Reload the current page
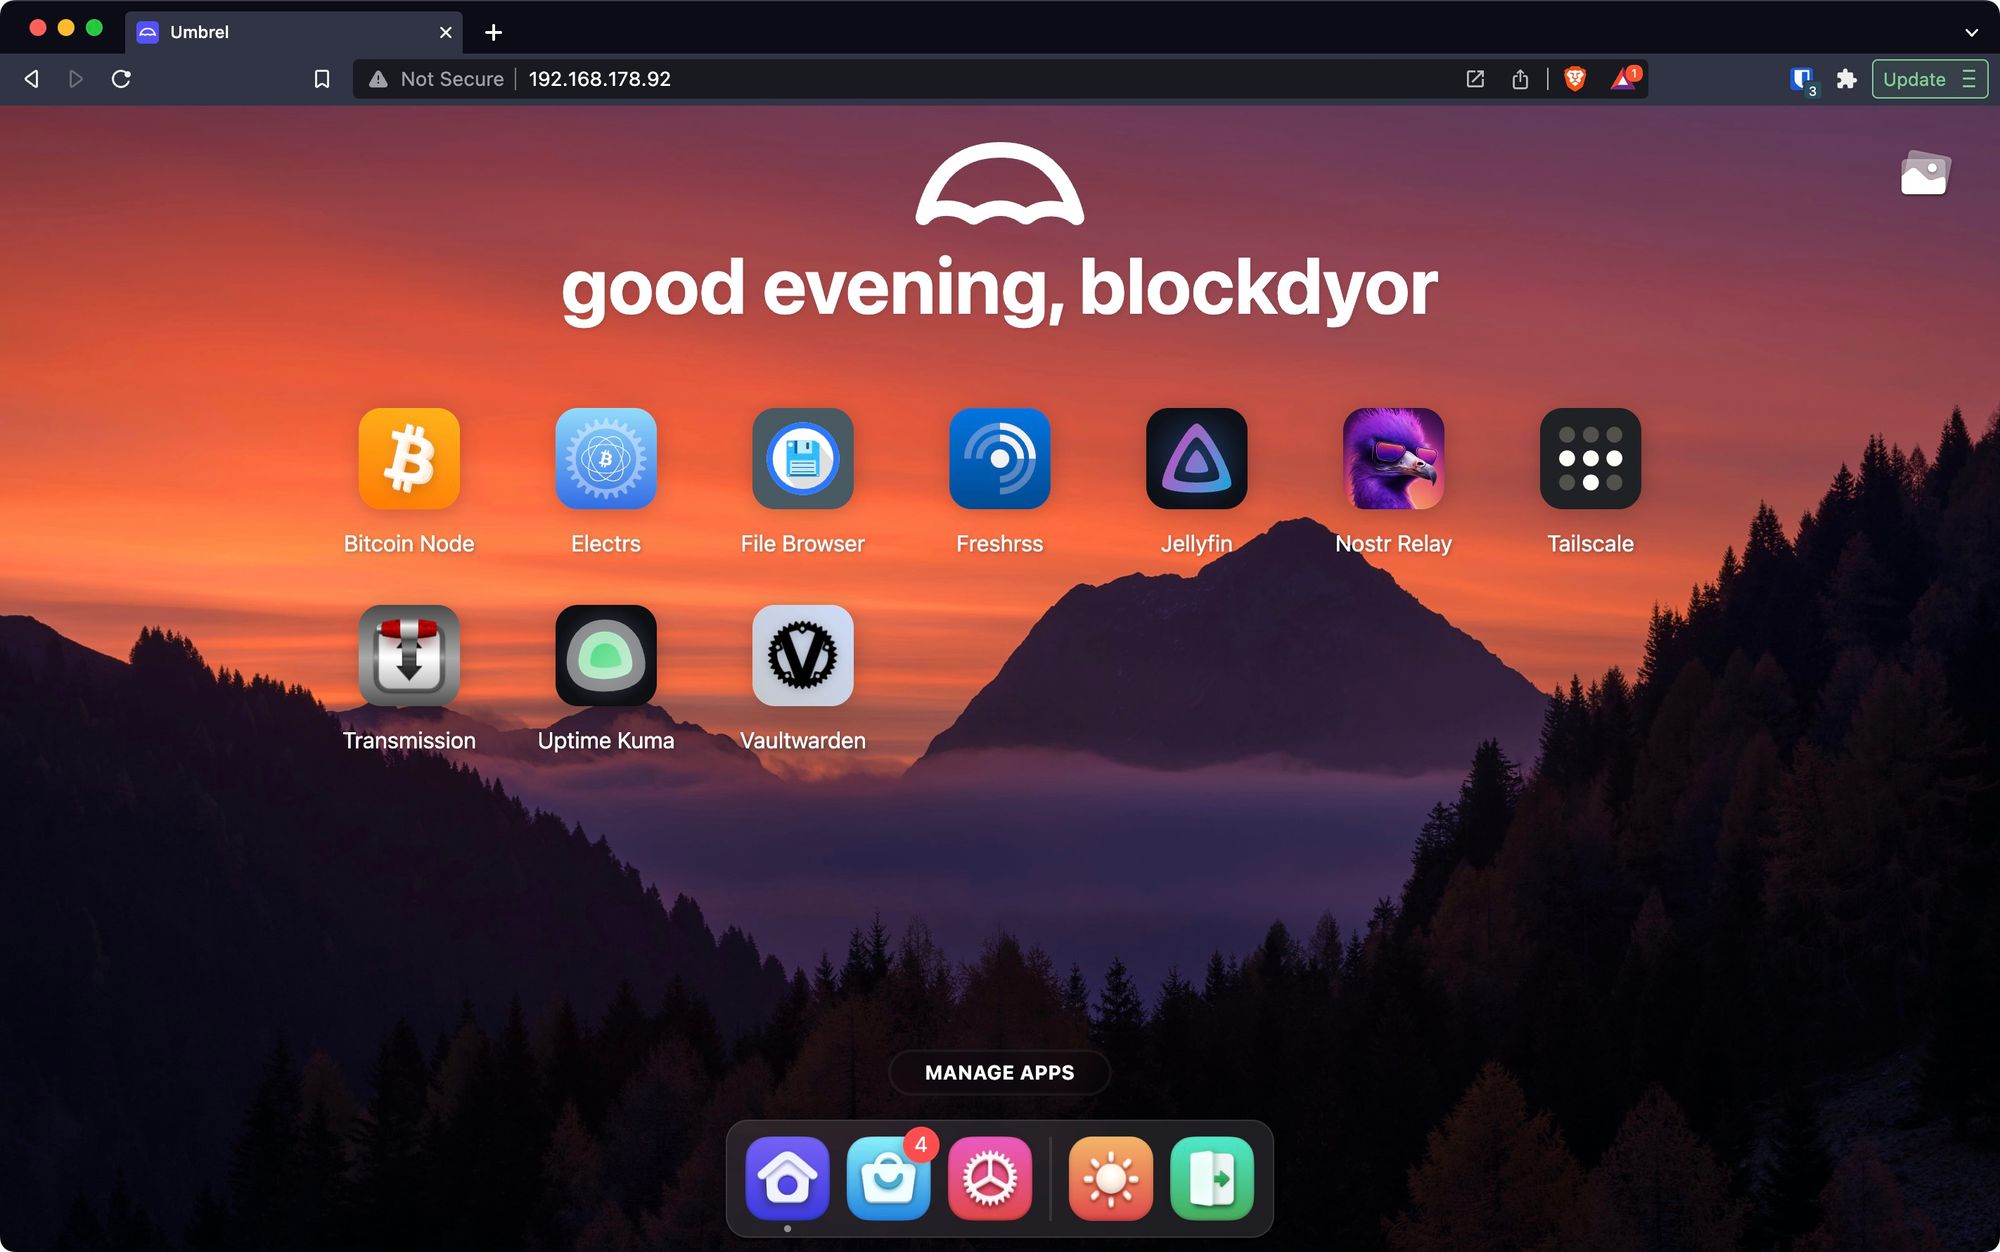 tap(121, 79)
